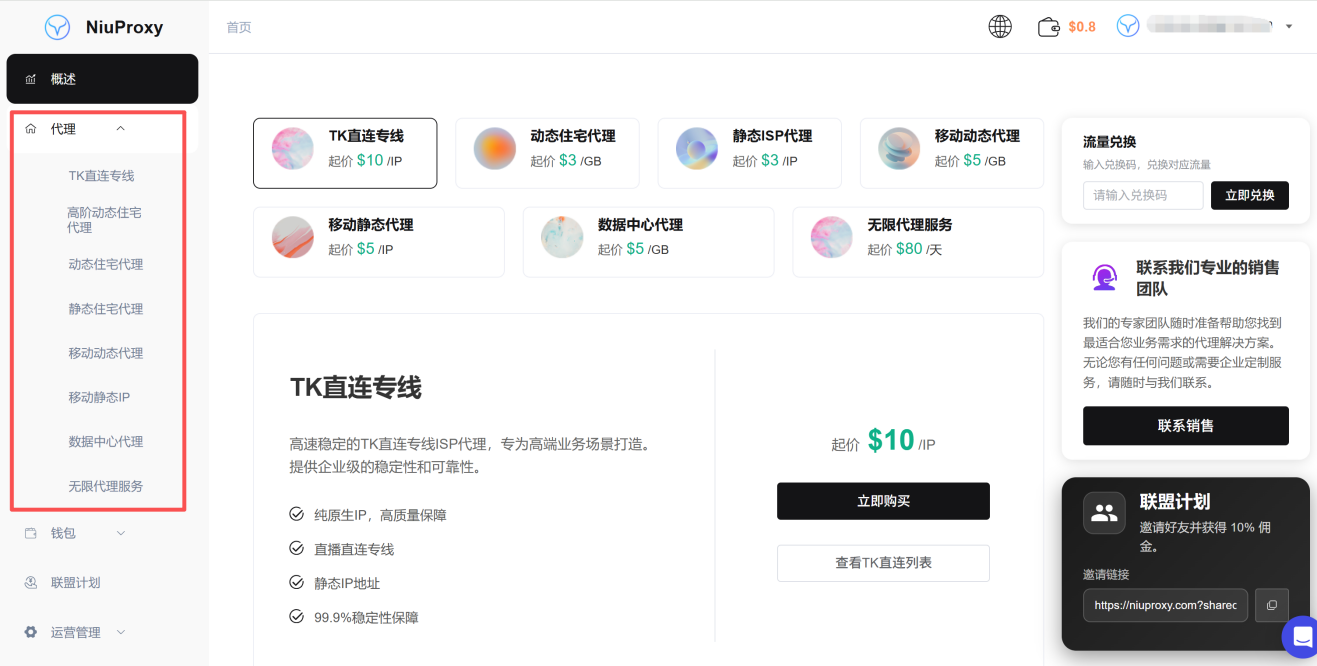The width and height of the screenshot is (1317, 666).
Task: Click the 静态ISP代理 card icon
Action: (x=697, y=149)
